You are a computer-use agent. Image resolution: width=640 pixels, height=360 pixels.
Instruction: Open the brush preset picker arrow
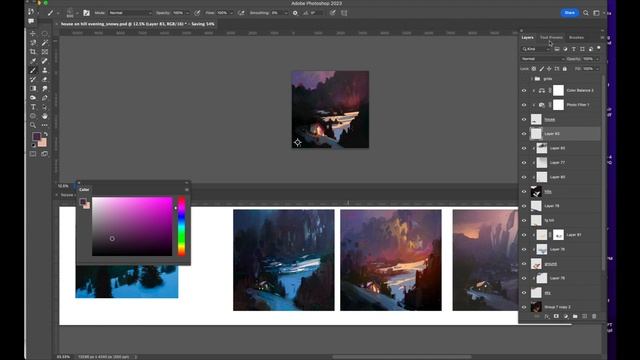pyautogui.click(x=78, y=13)
